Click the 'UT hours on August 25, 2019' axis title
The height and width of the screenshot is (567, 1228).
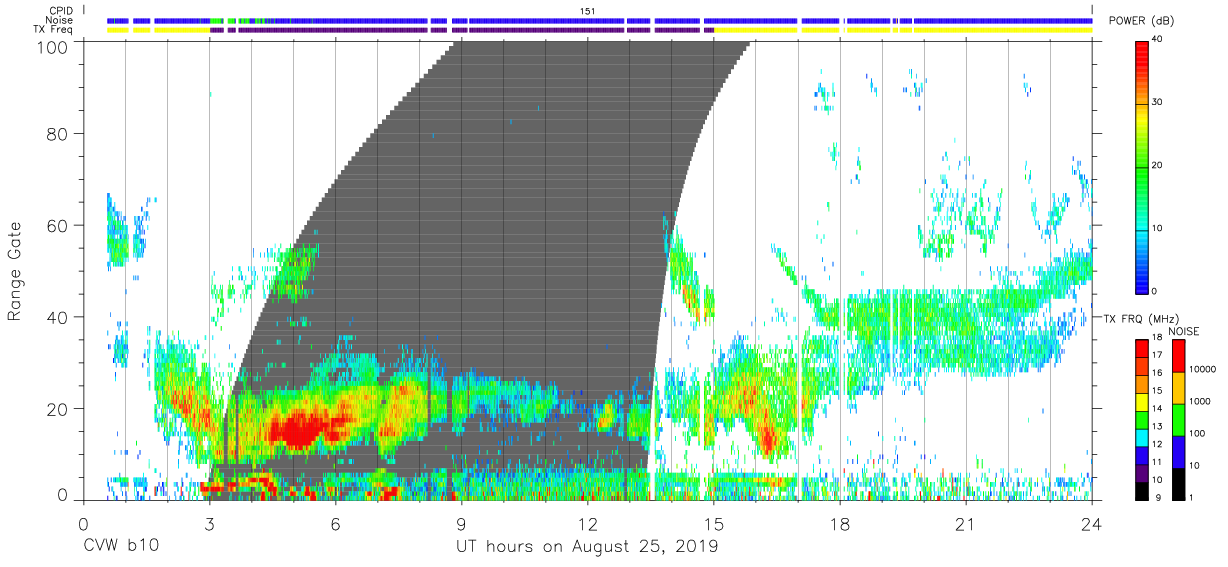coord(587,548)
